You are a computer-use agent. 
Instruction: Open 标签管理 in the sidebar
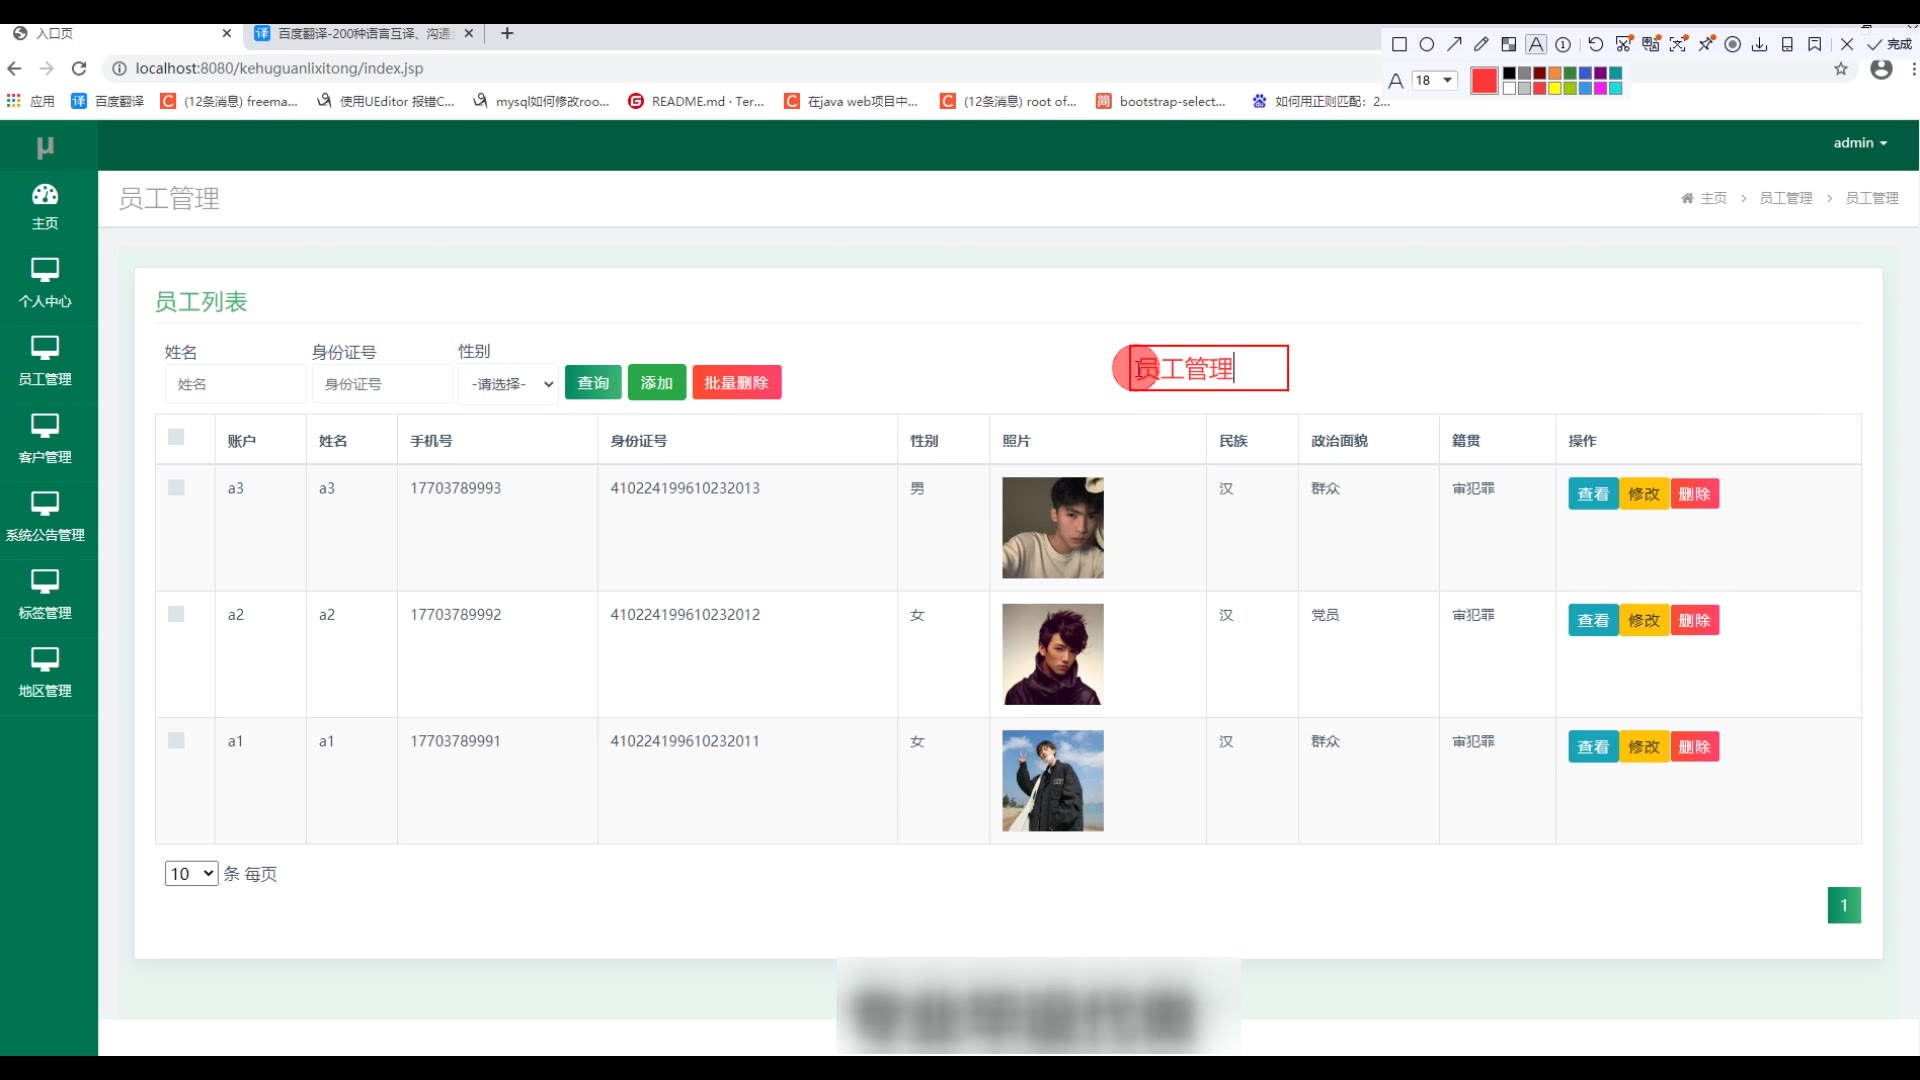(x=45, y=596)
